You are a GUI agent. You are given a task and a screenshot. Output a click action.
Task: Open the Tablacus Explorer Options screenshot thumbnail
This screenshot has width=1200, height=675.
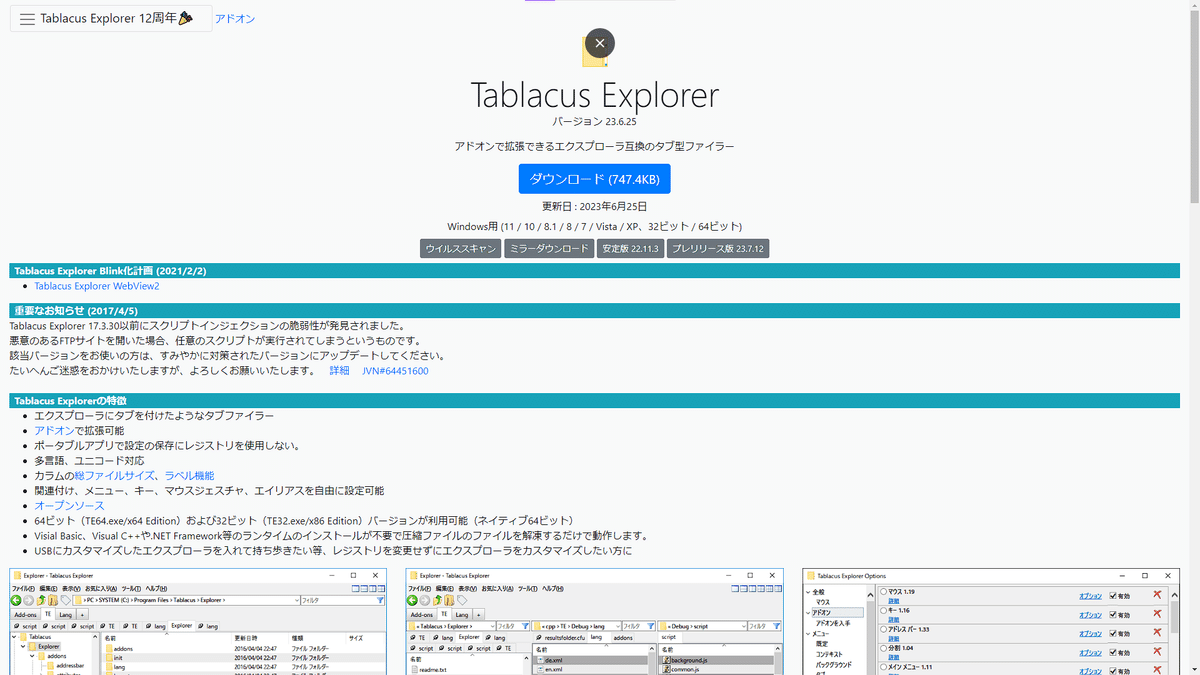tap(991, 622)
